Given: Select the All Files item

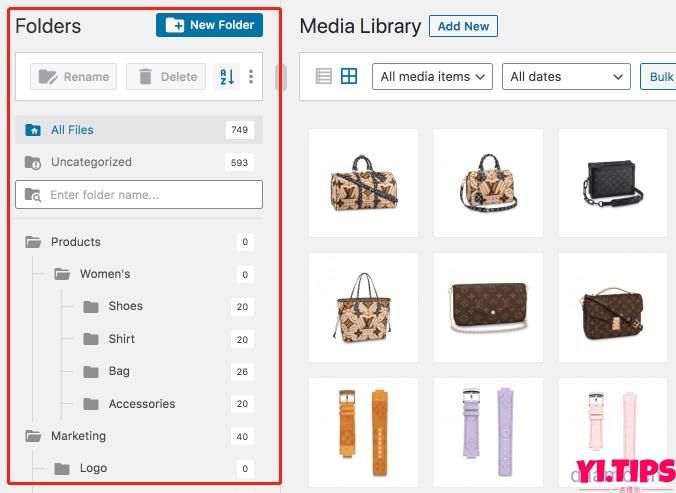Looking at the screenshot, I should (x=139, y=130).
